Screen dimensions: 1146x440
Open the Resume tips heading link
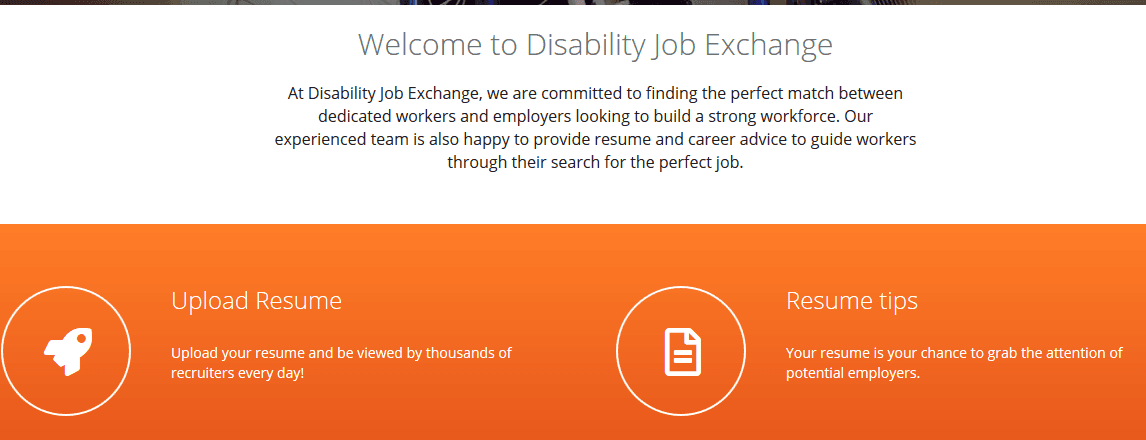pyautogui.click(x=852, y=300)
